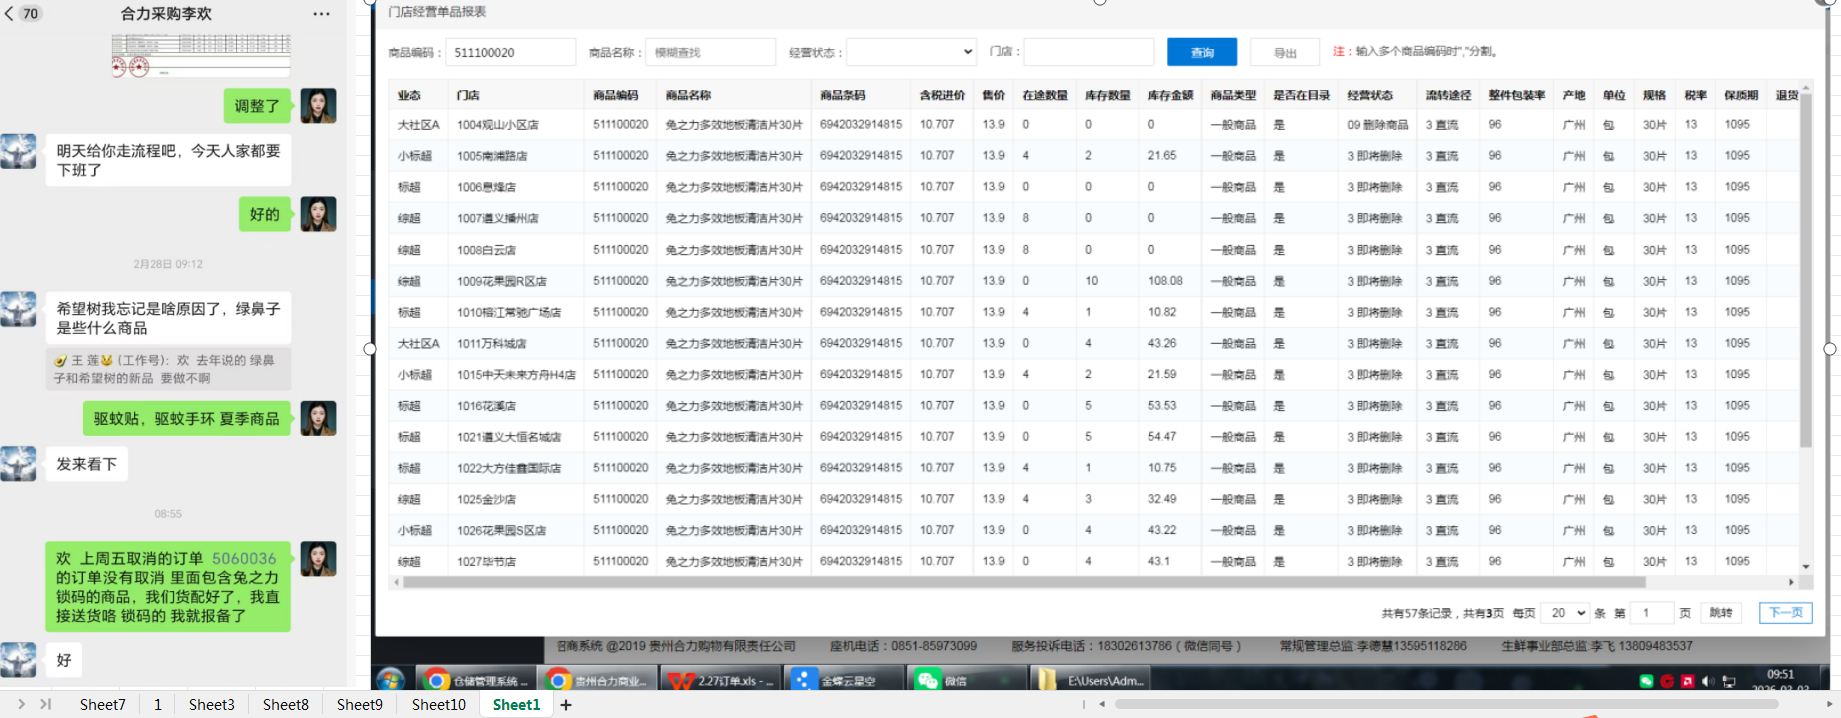Click the back arrow in the chat header
The width and height of the screenshot is (1841, 718).
tap(10, 14)
